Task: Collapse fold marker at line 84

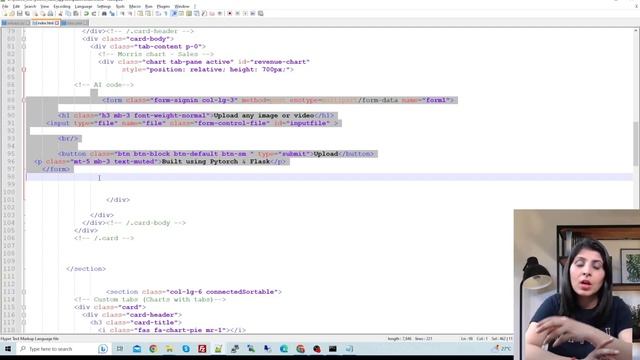Action: pyautogui.click(x=24, y=69)
